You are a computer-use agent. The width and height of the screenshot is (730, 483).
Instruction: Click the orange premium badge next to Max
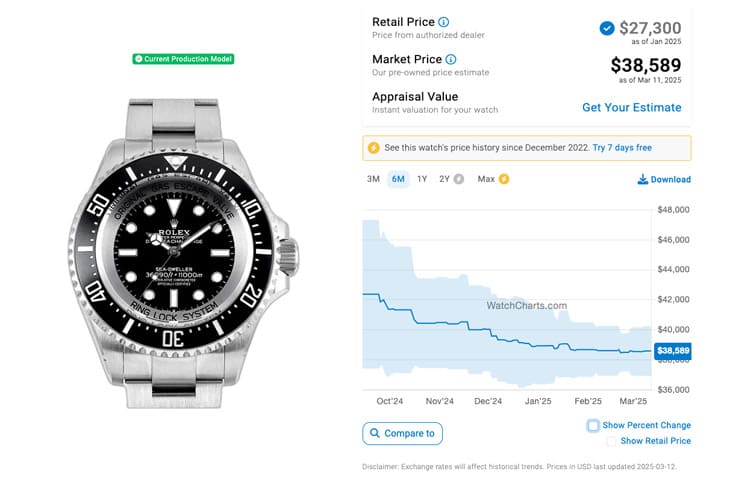[504, 179]
